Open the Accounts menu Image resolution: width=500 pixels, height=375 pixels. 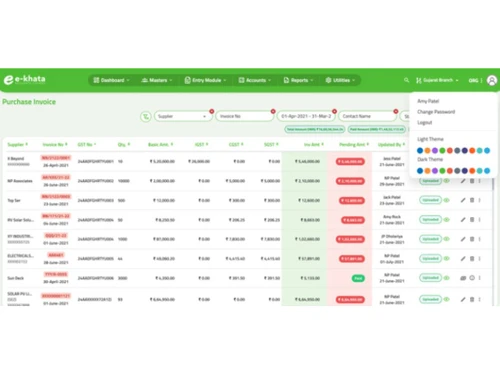255,80
